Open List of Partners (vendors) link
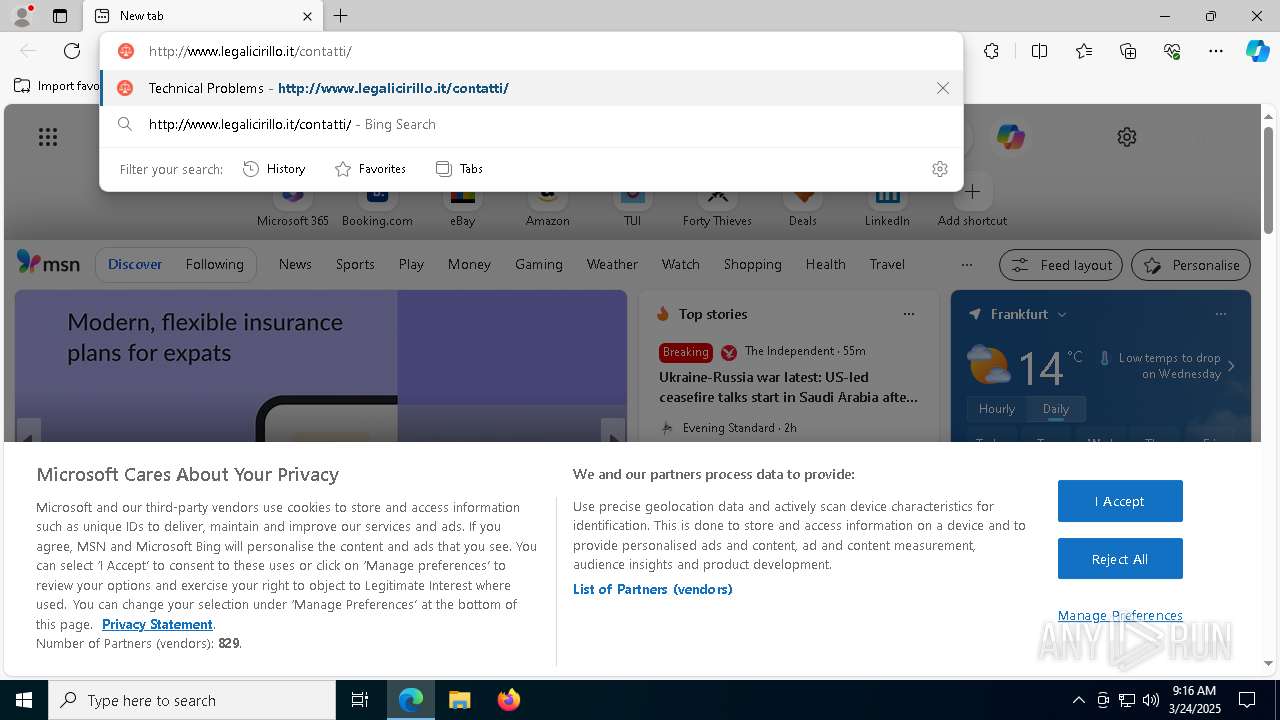 pyautogui.click(x=653, y=589)
